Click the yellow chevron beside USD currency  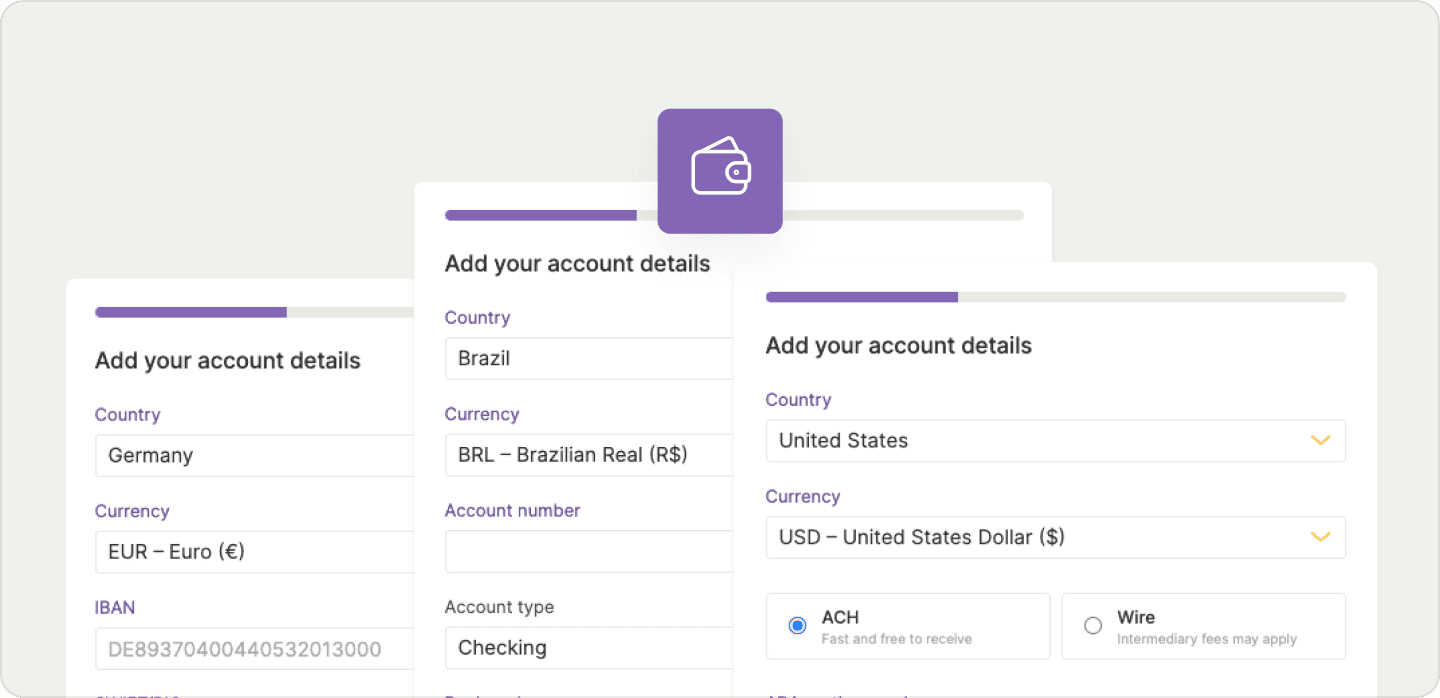(1321, 537)
